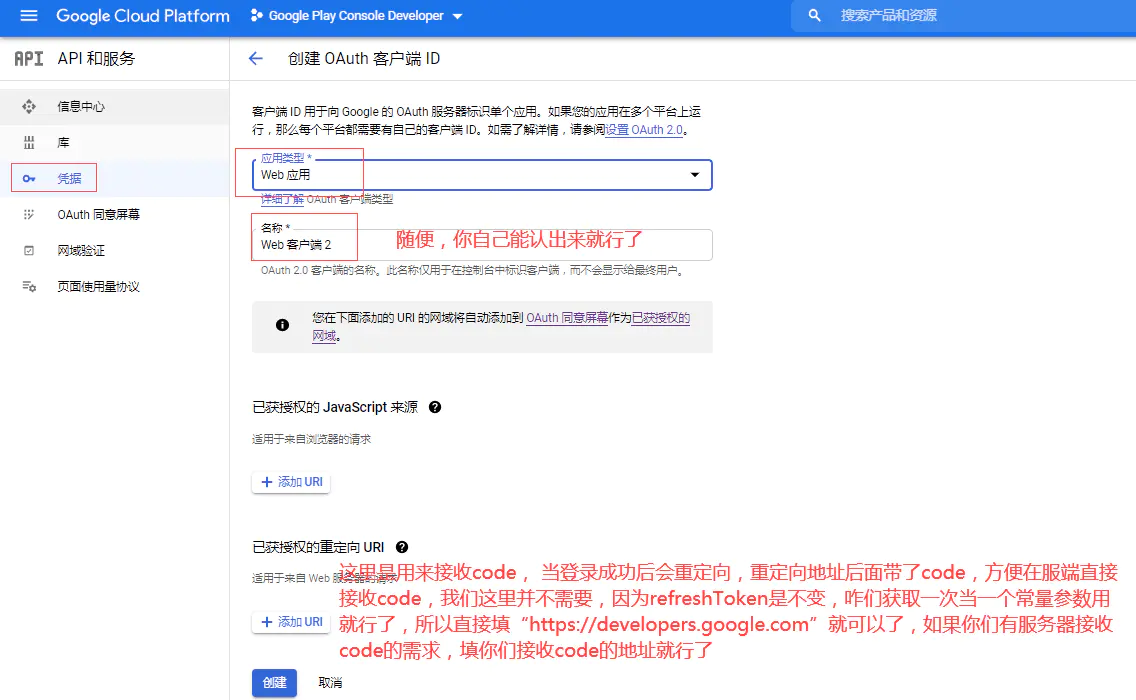Open OAuth 同意屏幕 in the sidebar
The width and height of the screenshot is (1136, 700).
(x=114, y=214)
